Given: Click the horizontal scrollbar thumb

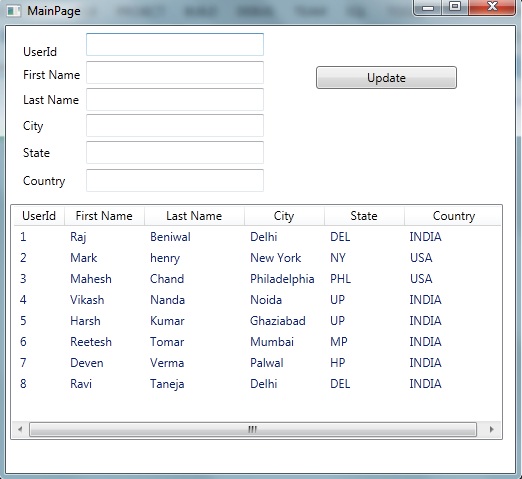Looking at the screenshot, I should tap(253, 429).
